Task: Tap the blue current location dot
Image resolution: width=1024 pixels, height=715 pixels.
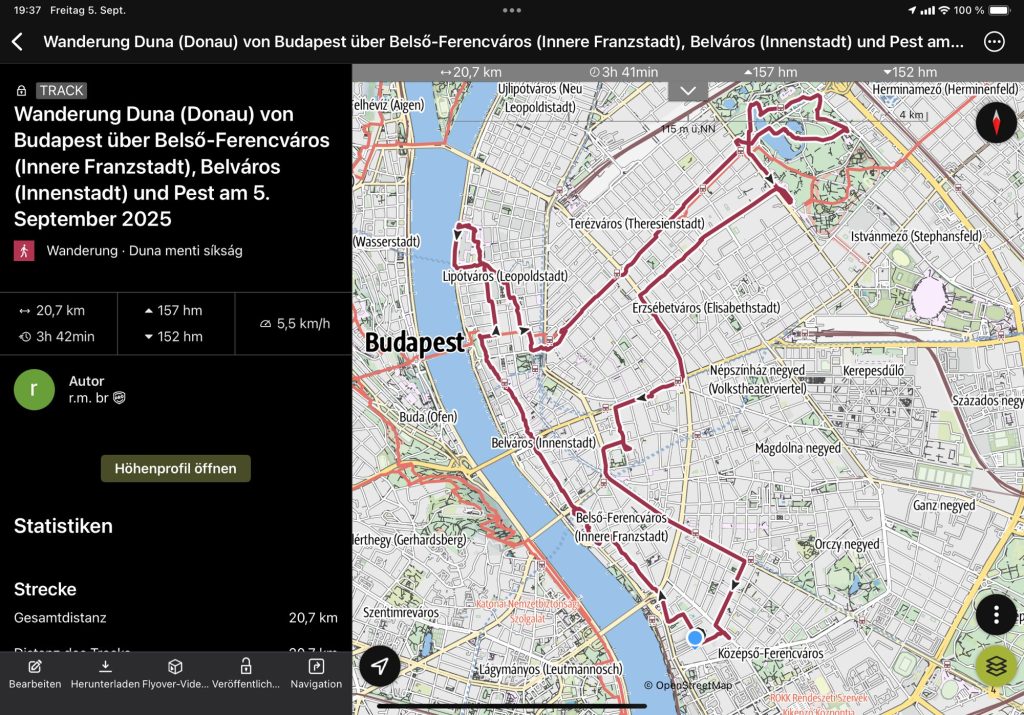Action: click(x=695, y=637)
